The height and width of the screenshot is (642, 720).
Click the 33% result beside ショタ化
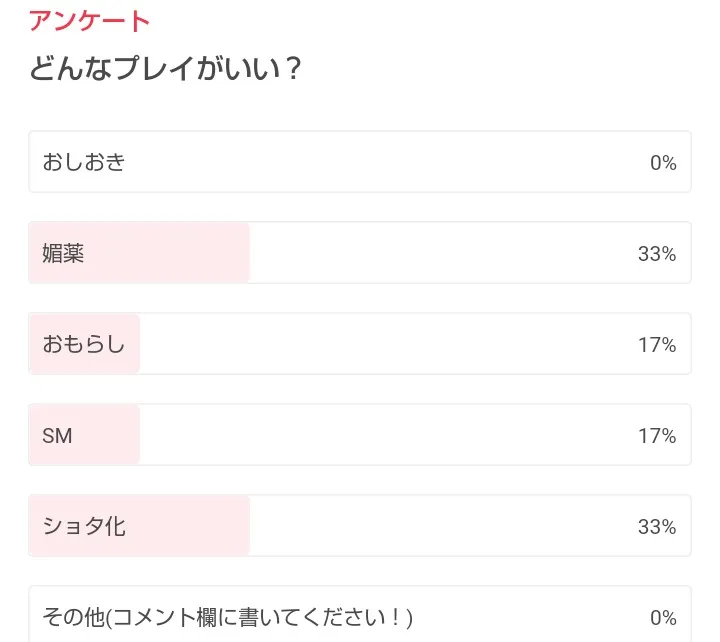click(657, 527)
